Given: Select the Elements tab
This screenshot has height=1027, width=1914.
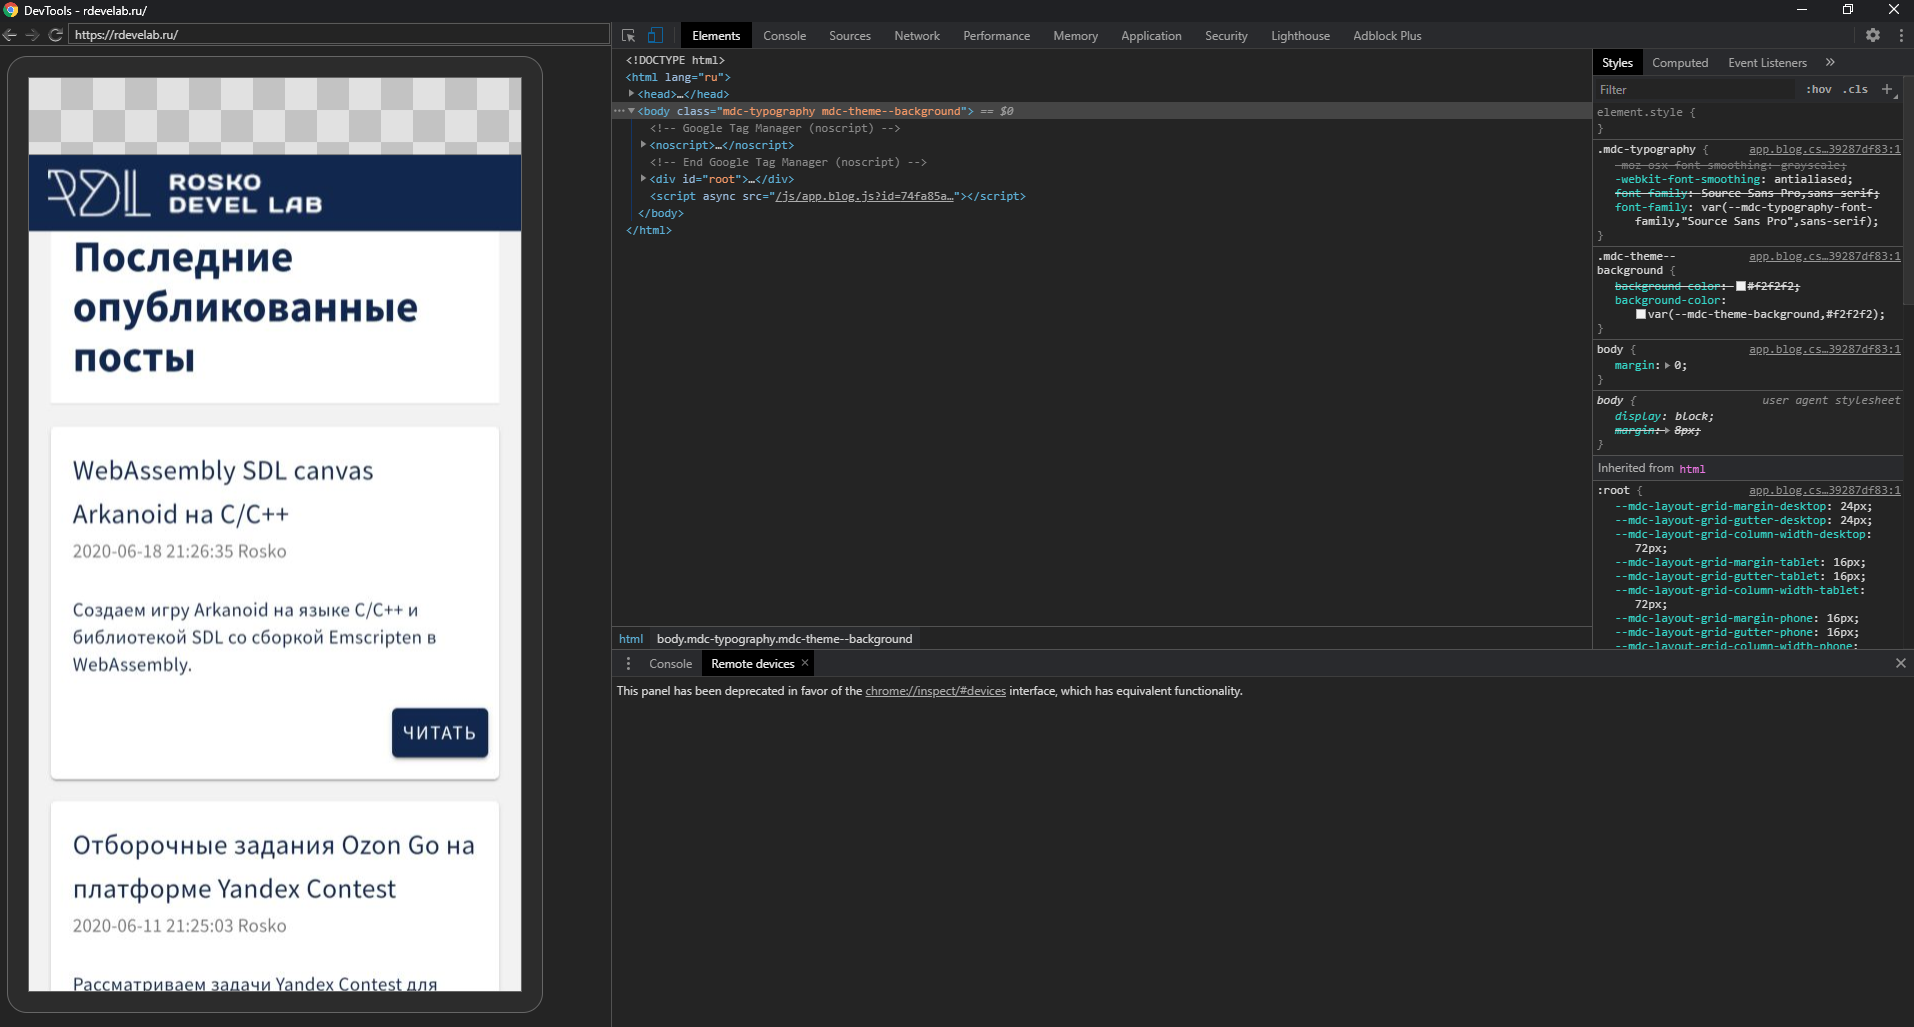Looking at the screenshot, I should pos(716,35).
